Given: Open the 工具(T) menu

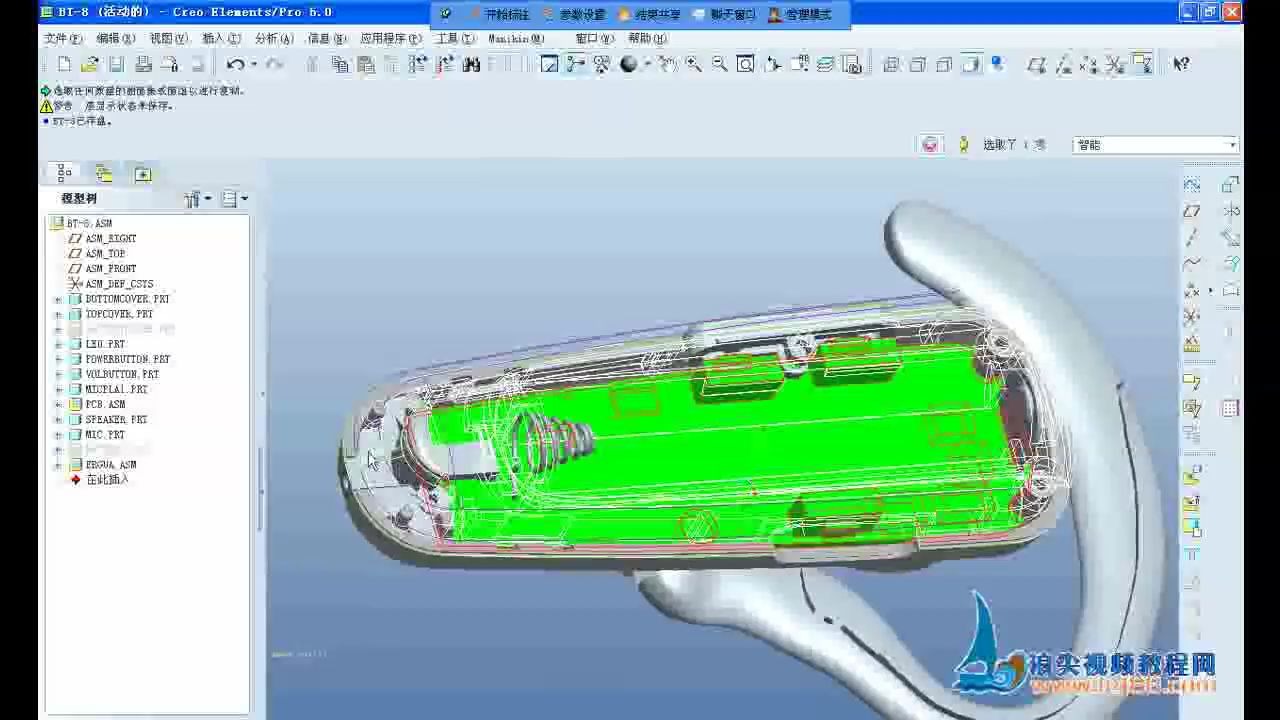Looking at the screenshot, I should pos(455,38).
